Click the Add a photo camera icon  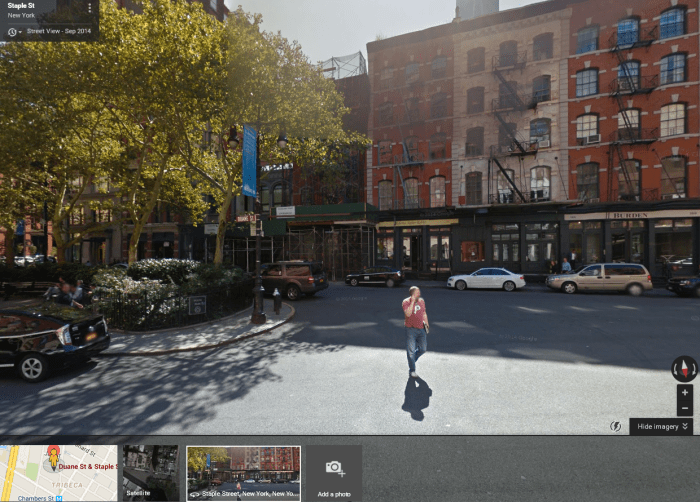pyautogui.click(x=334, y=468)
